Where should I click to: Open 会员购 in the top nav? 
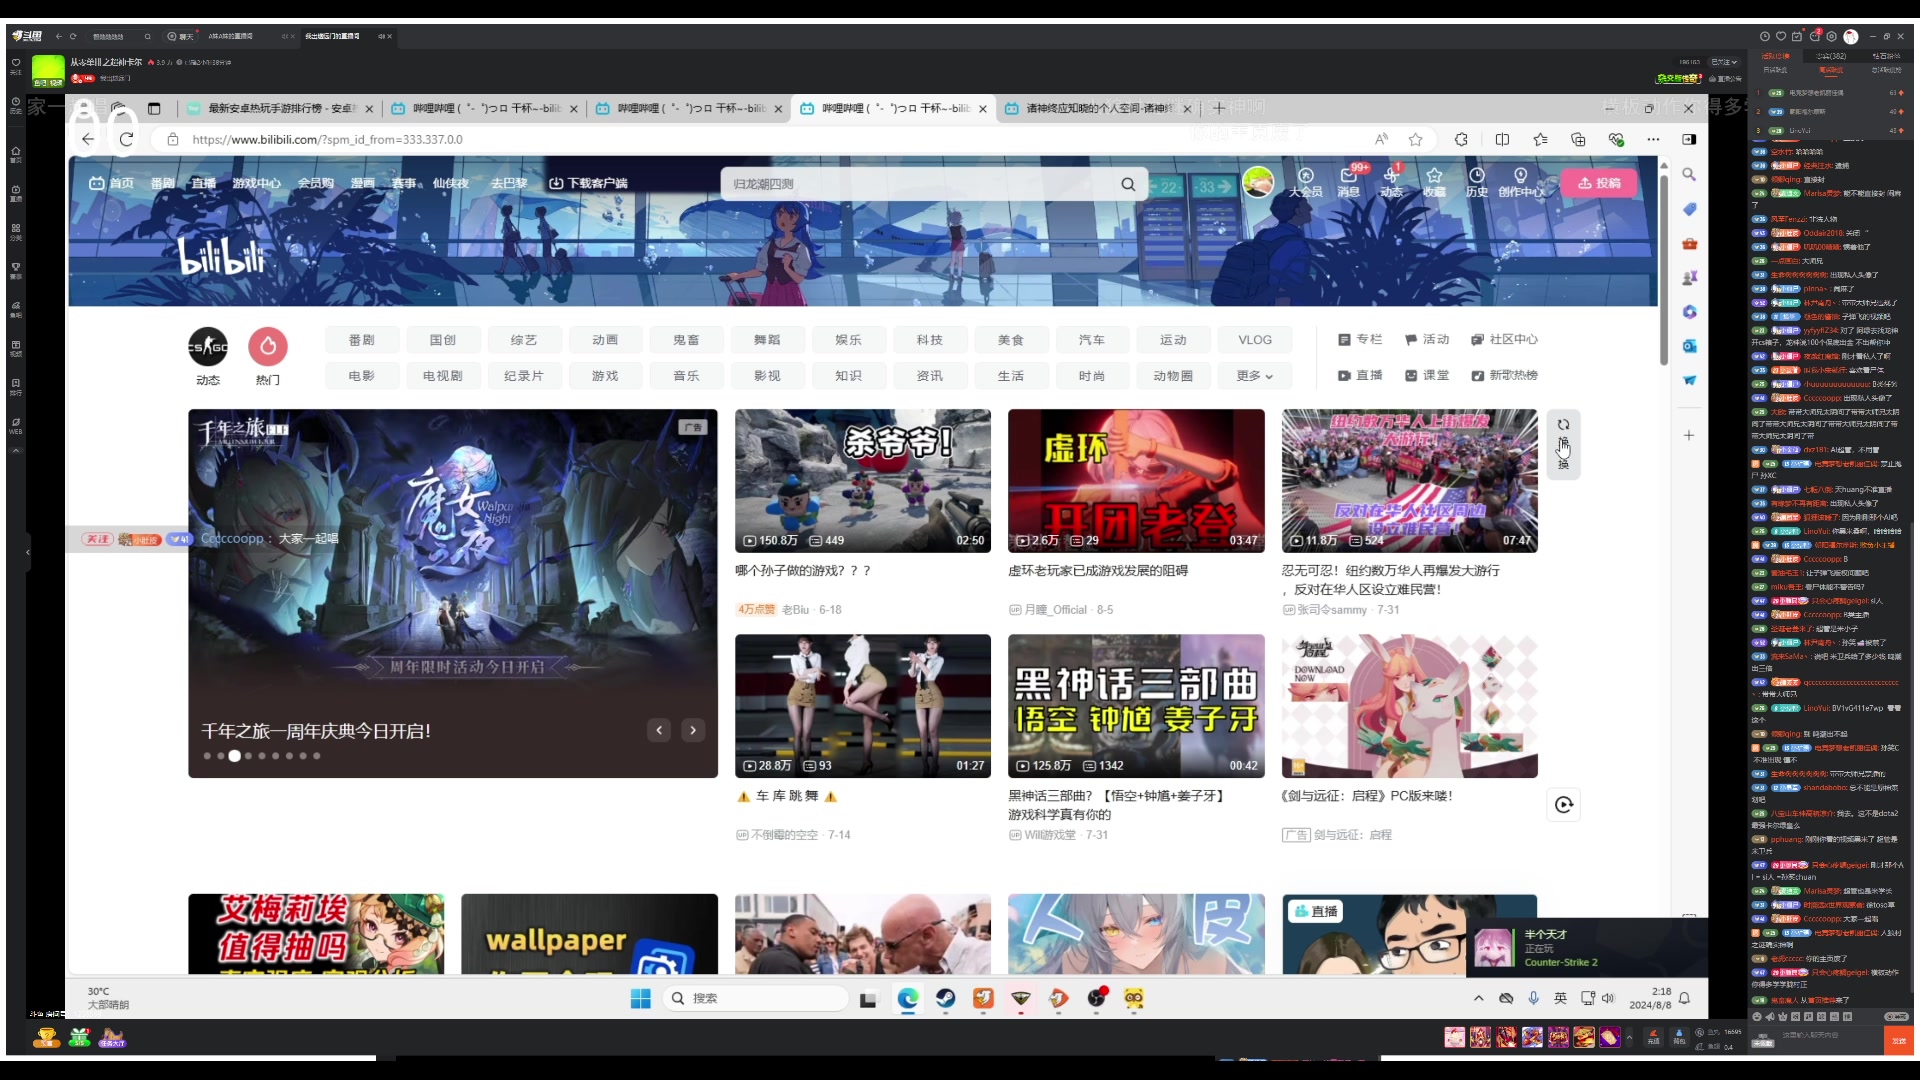click(315, 183)
